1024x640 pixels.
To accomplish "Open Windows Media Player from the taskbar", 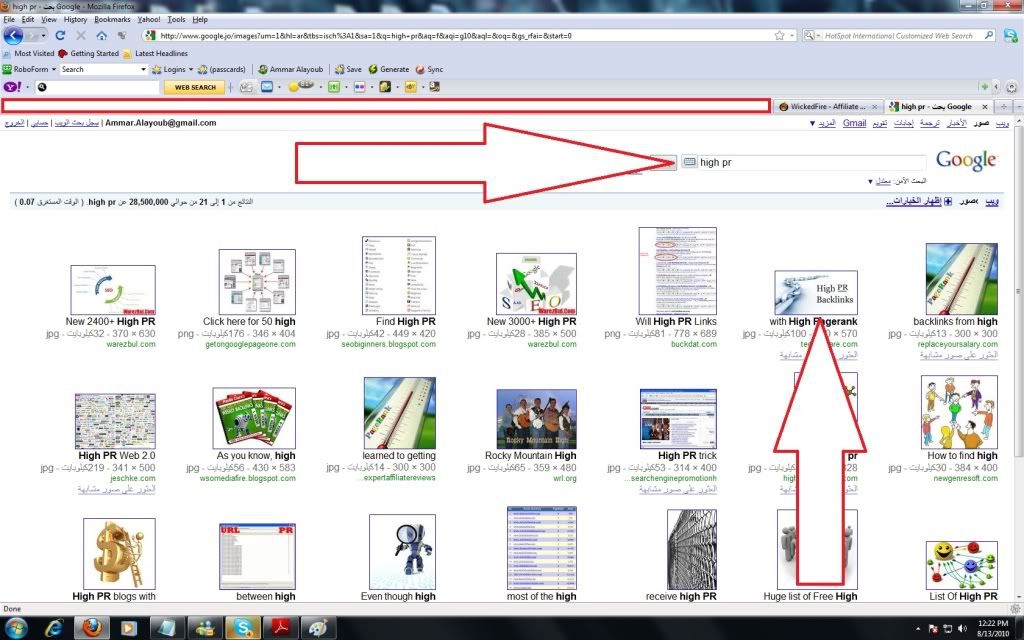I will pos(128,628).
